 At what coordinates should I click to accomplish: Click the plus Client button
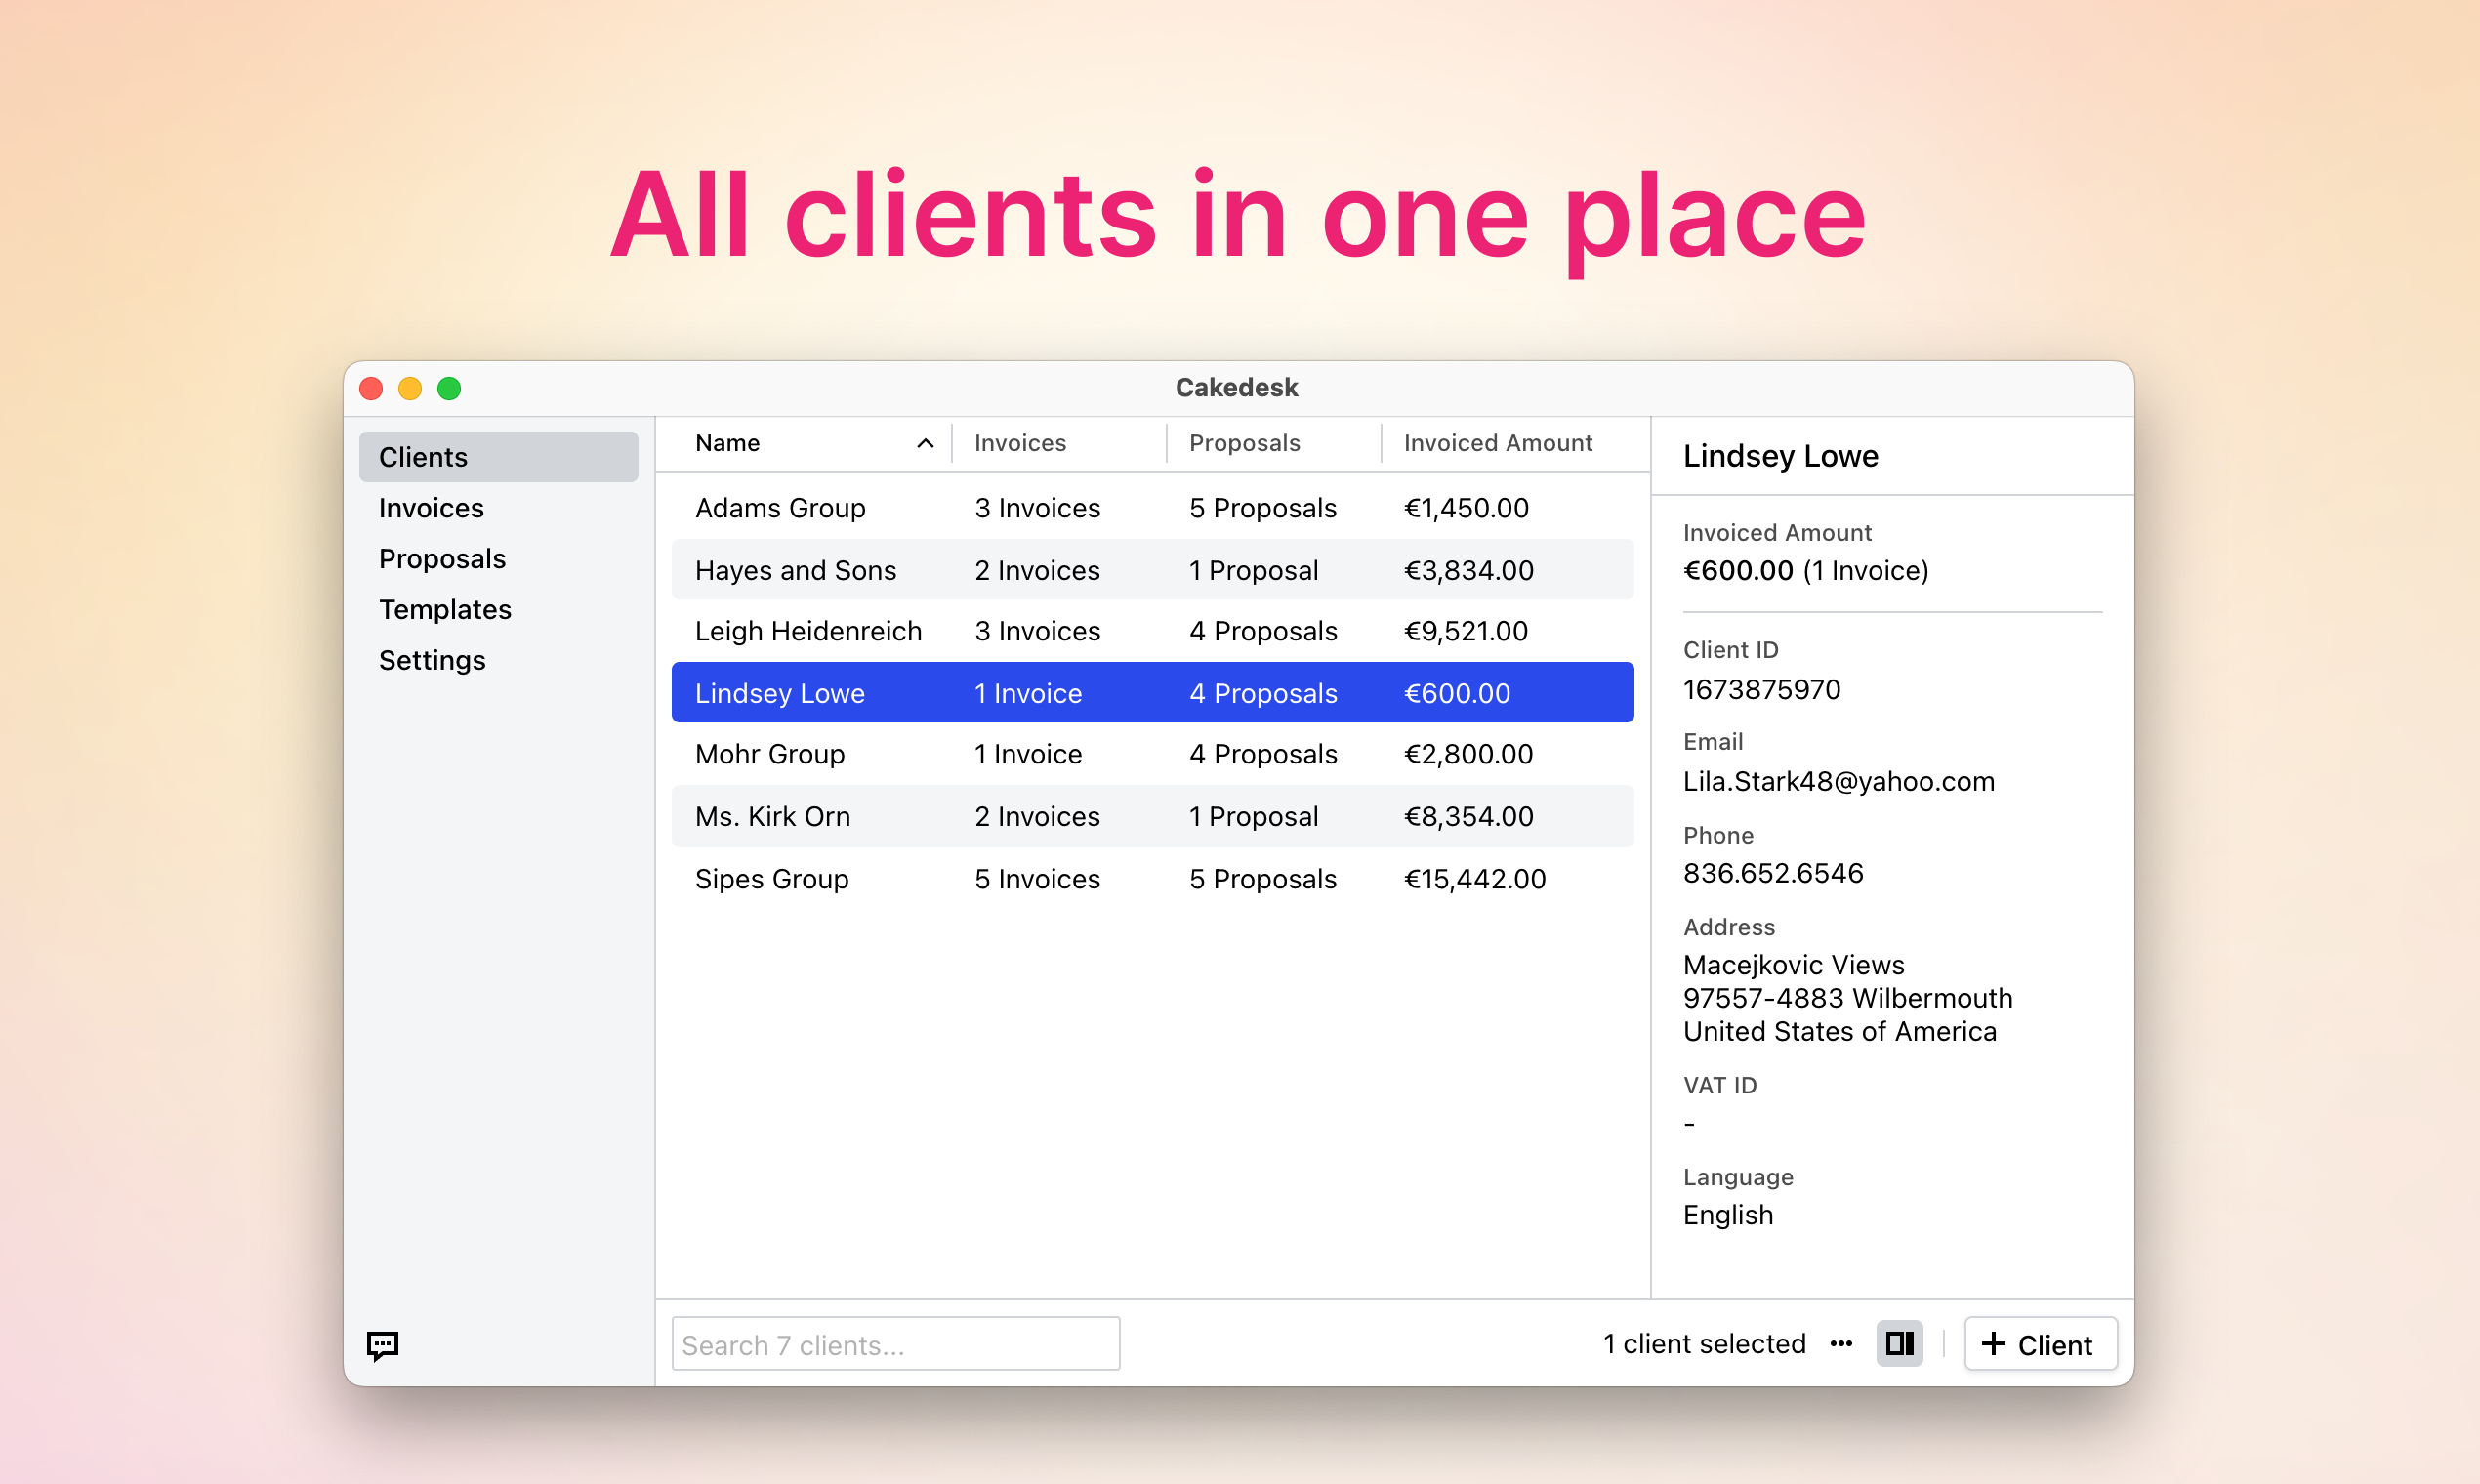[2040, 1344]
